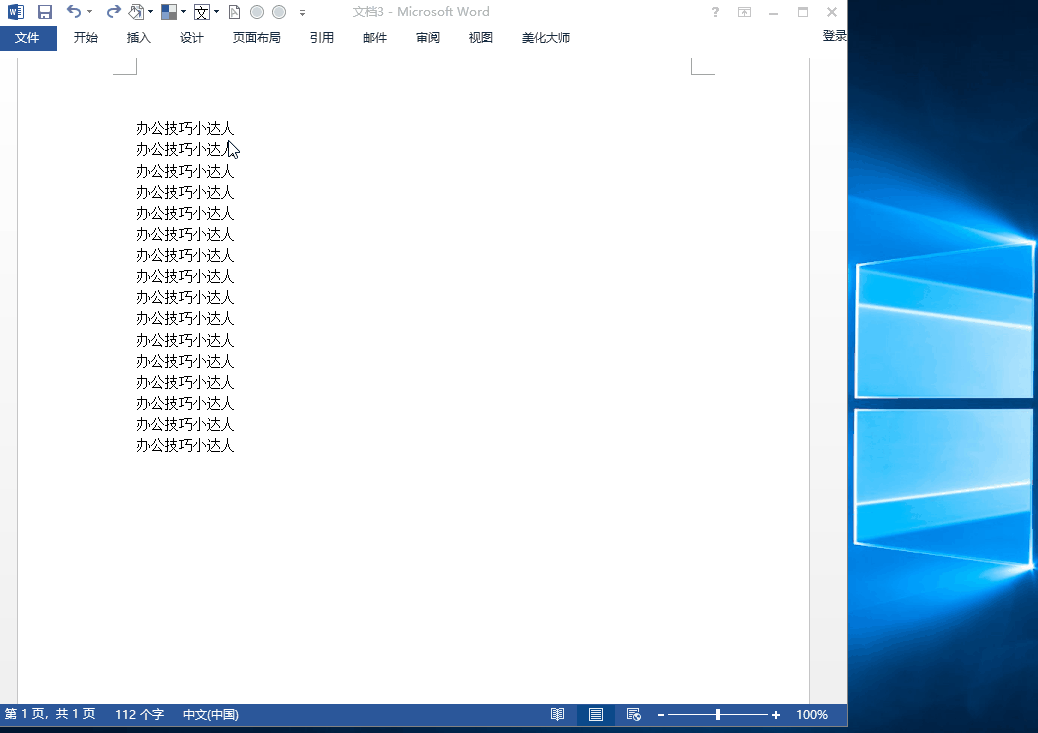This screenshot has height=733, width=1038.
Task: Click the Save icon in quick access toolbar
Action: click(x=44, y=12)
